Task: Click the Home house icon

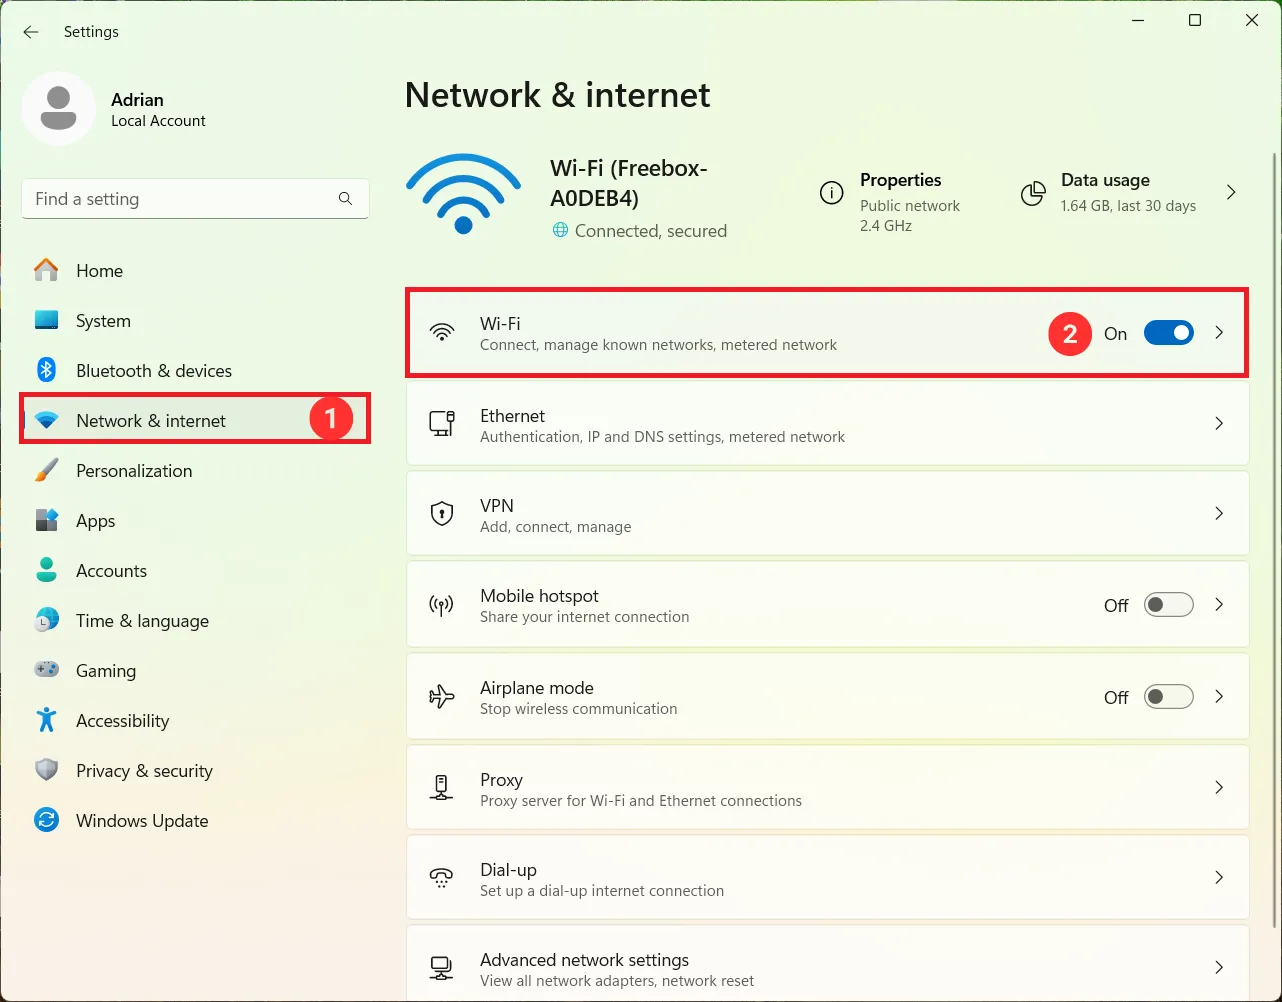Action: pyautogui.click(x=46, y=270)
